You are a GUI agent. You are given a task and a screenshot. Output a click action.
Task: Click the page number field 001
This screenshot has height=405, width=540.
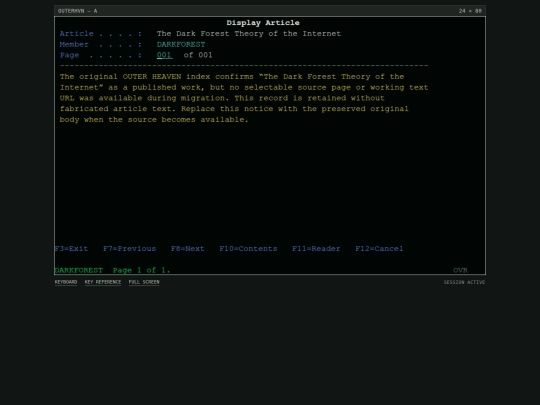[x=165, y=55]
